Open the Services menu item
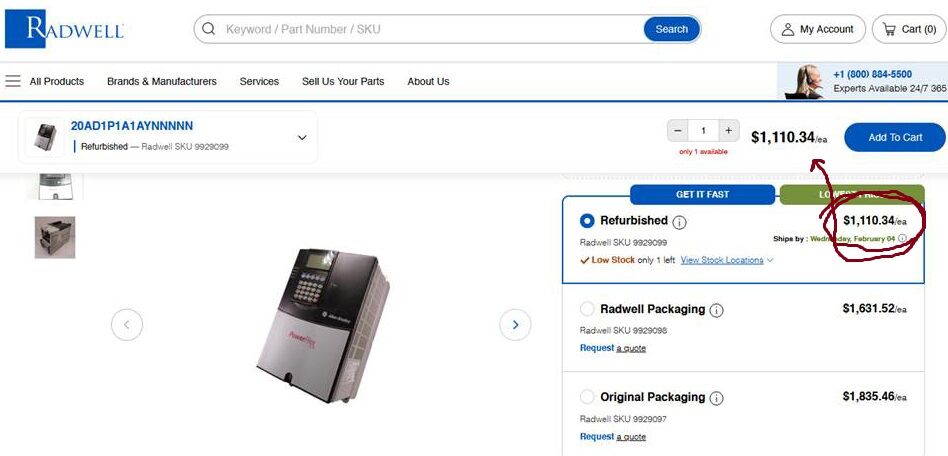Viewport: 948px width, 456px height. 259,81
